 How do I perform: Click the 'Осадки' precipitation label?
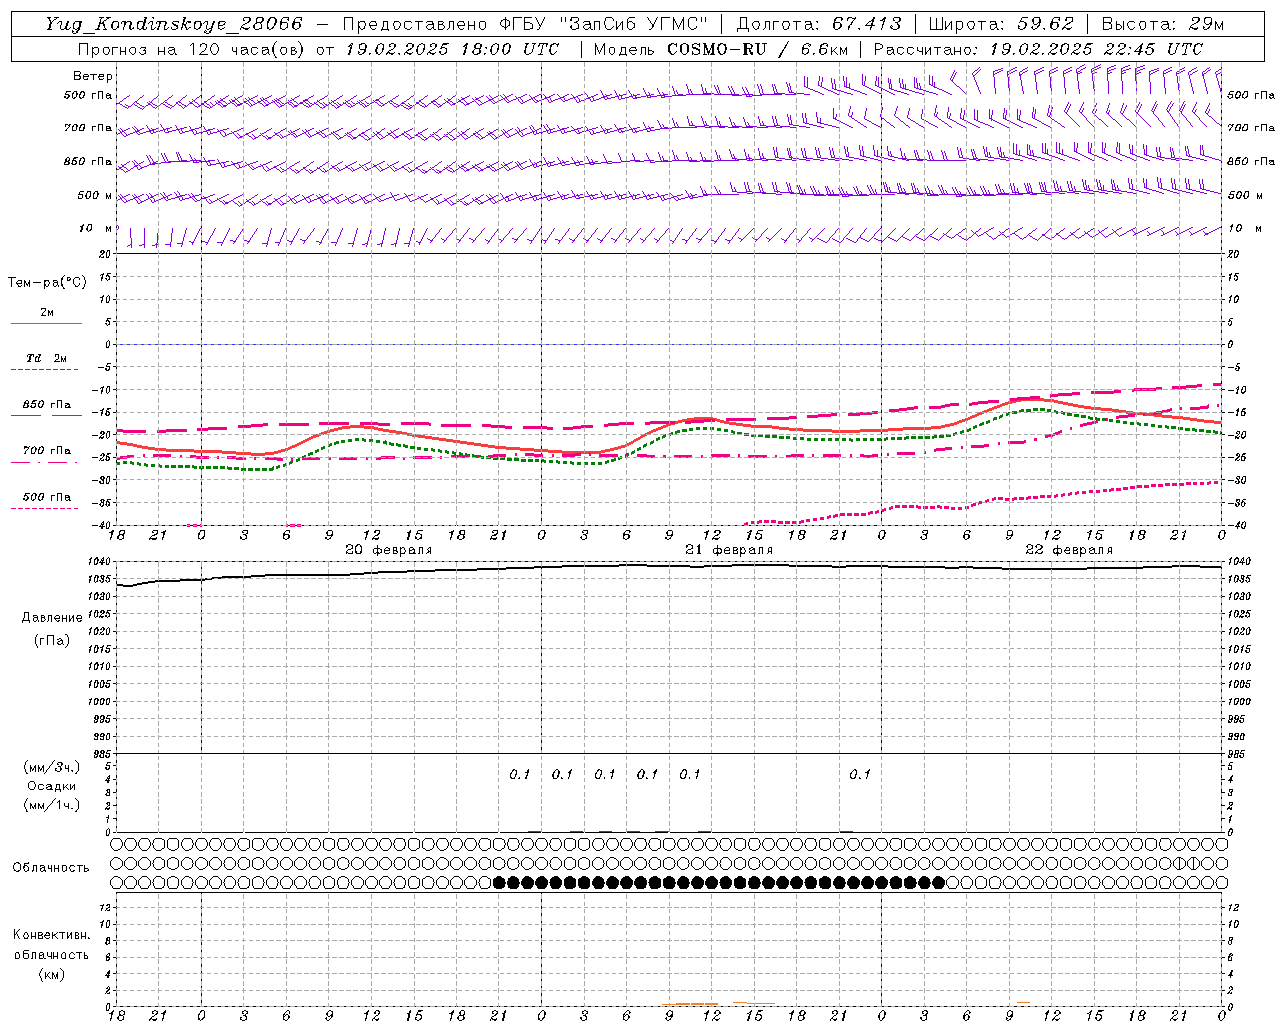coord(52,786)
